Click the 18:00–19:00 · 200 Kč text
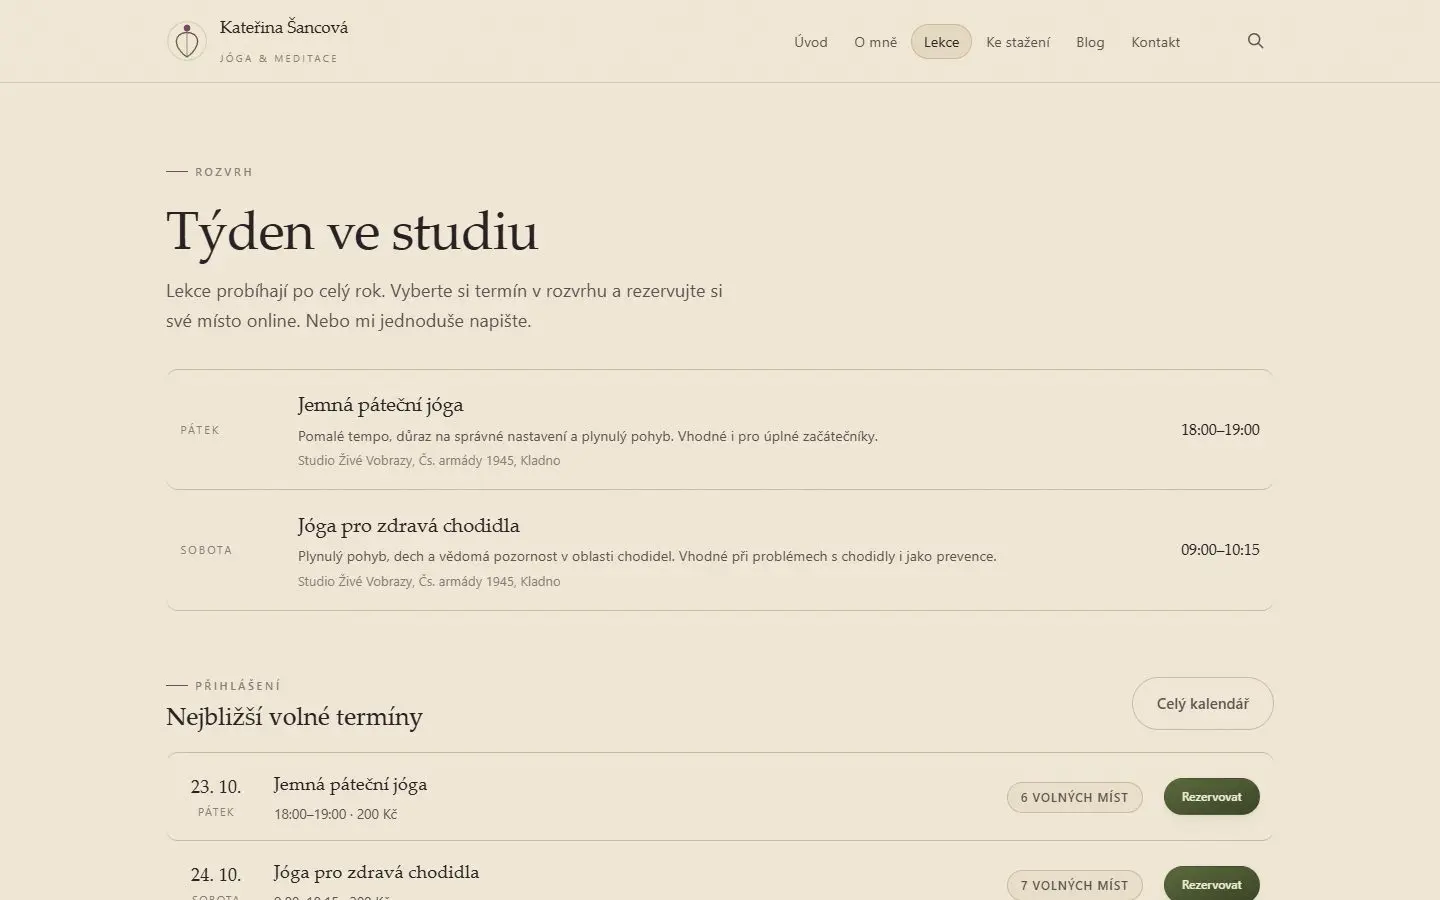The image size is (1440, 900). pos(336,814)
